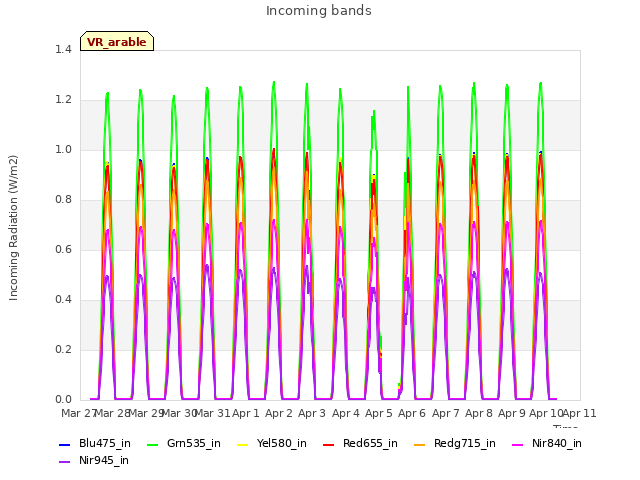Click the red Red655_in legend swatch
This screenshot has width=640, height=480.
329,444
